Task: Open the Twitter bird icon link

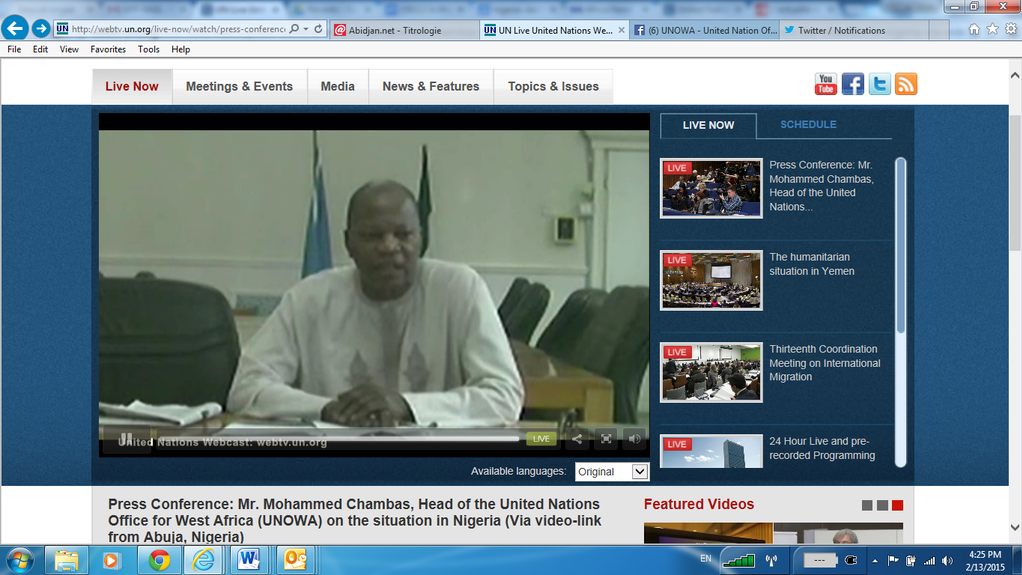Action: tap(880, 85)
